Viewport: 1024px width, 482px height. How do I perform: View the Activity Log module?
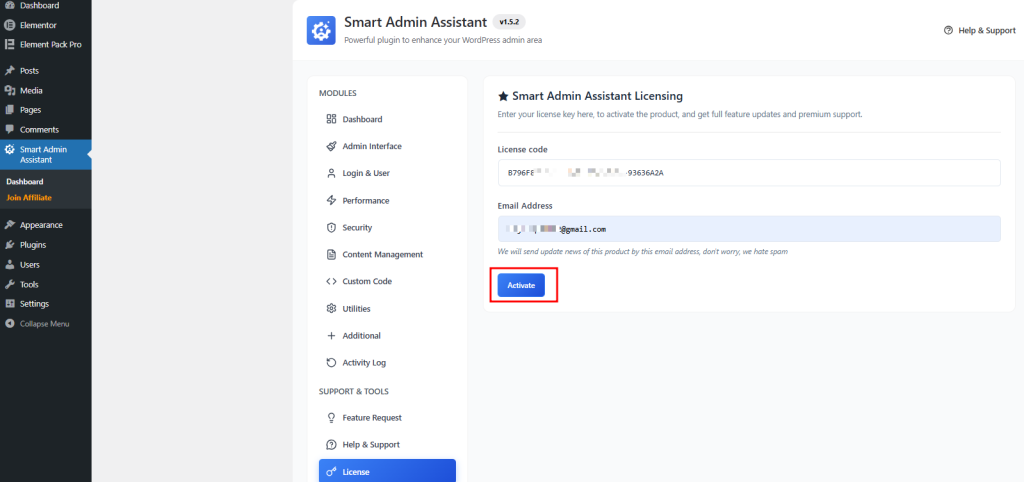(387, 362)
